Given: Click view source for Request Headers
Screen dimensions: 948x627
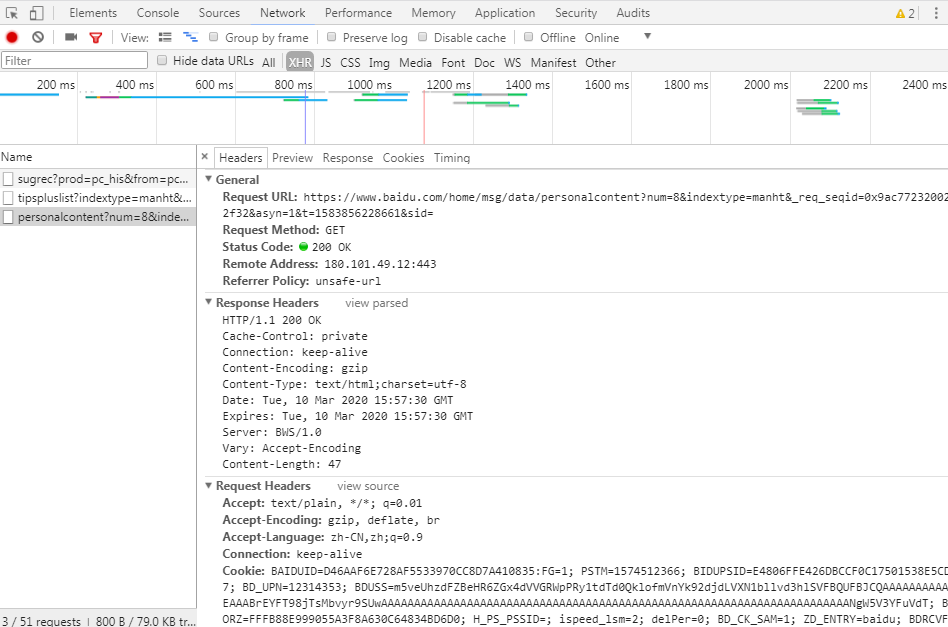Looking at the screenshot, I should click(x=367, y=486).
